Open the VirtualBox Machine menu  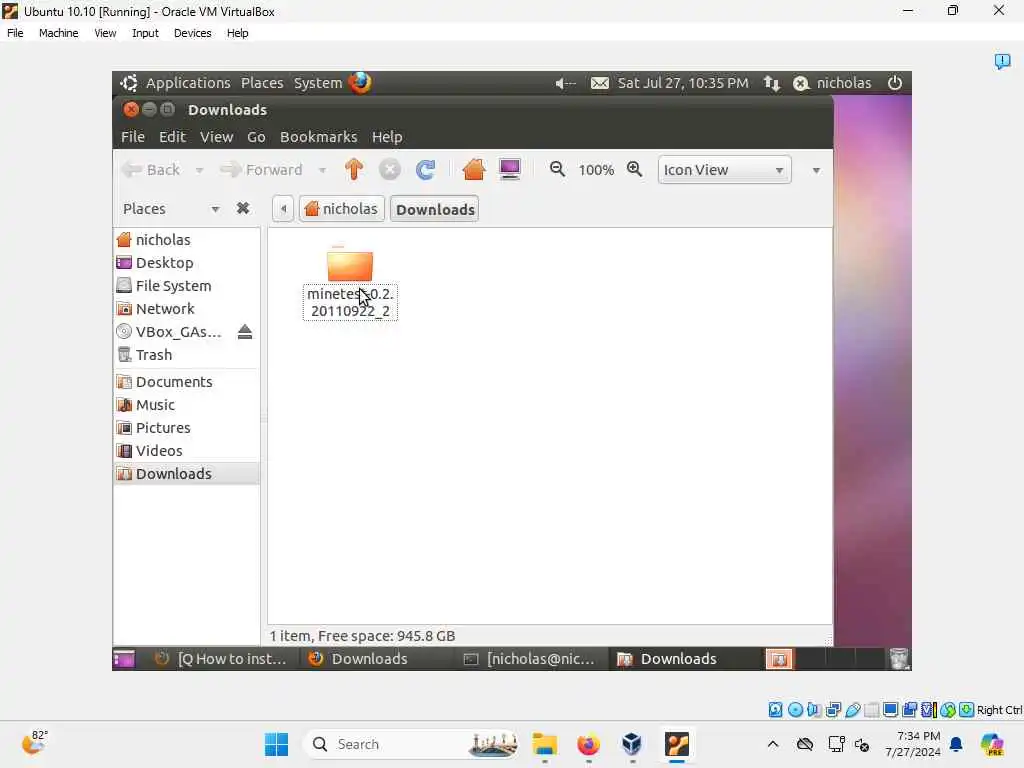click(x=58, y=33)
